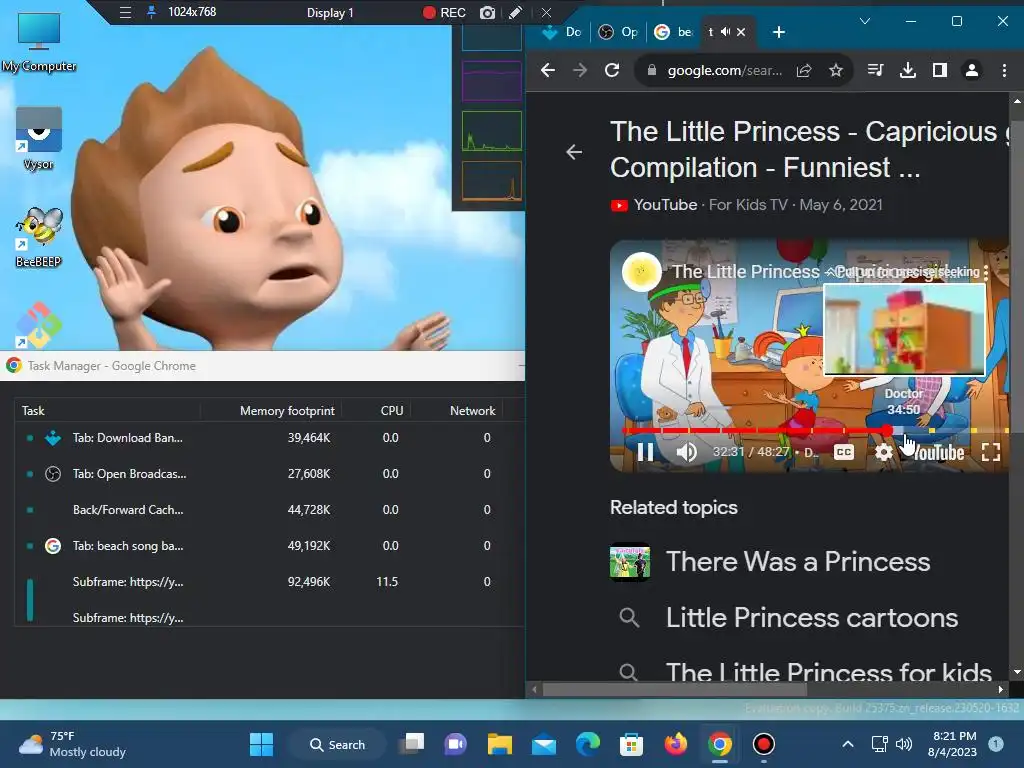
Task: Select the Back/Forward Cach... task row
Action: (269, 509)
